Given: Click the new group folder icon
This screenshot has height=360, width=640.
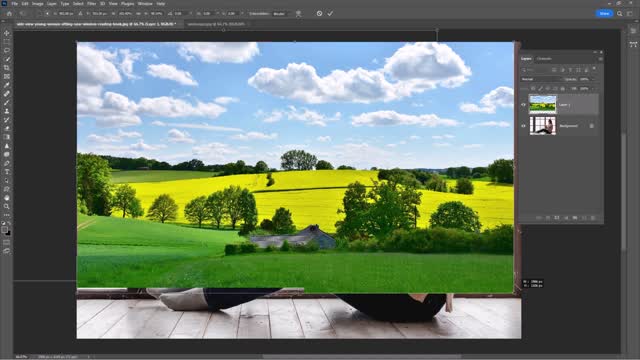Looking at the screenshot, I should click(x=575, y=218).
